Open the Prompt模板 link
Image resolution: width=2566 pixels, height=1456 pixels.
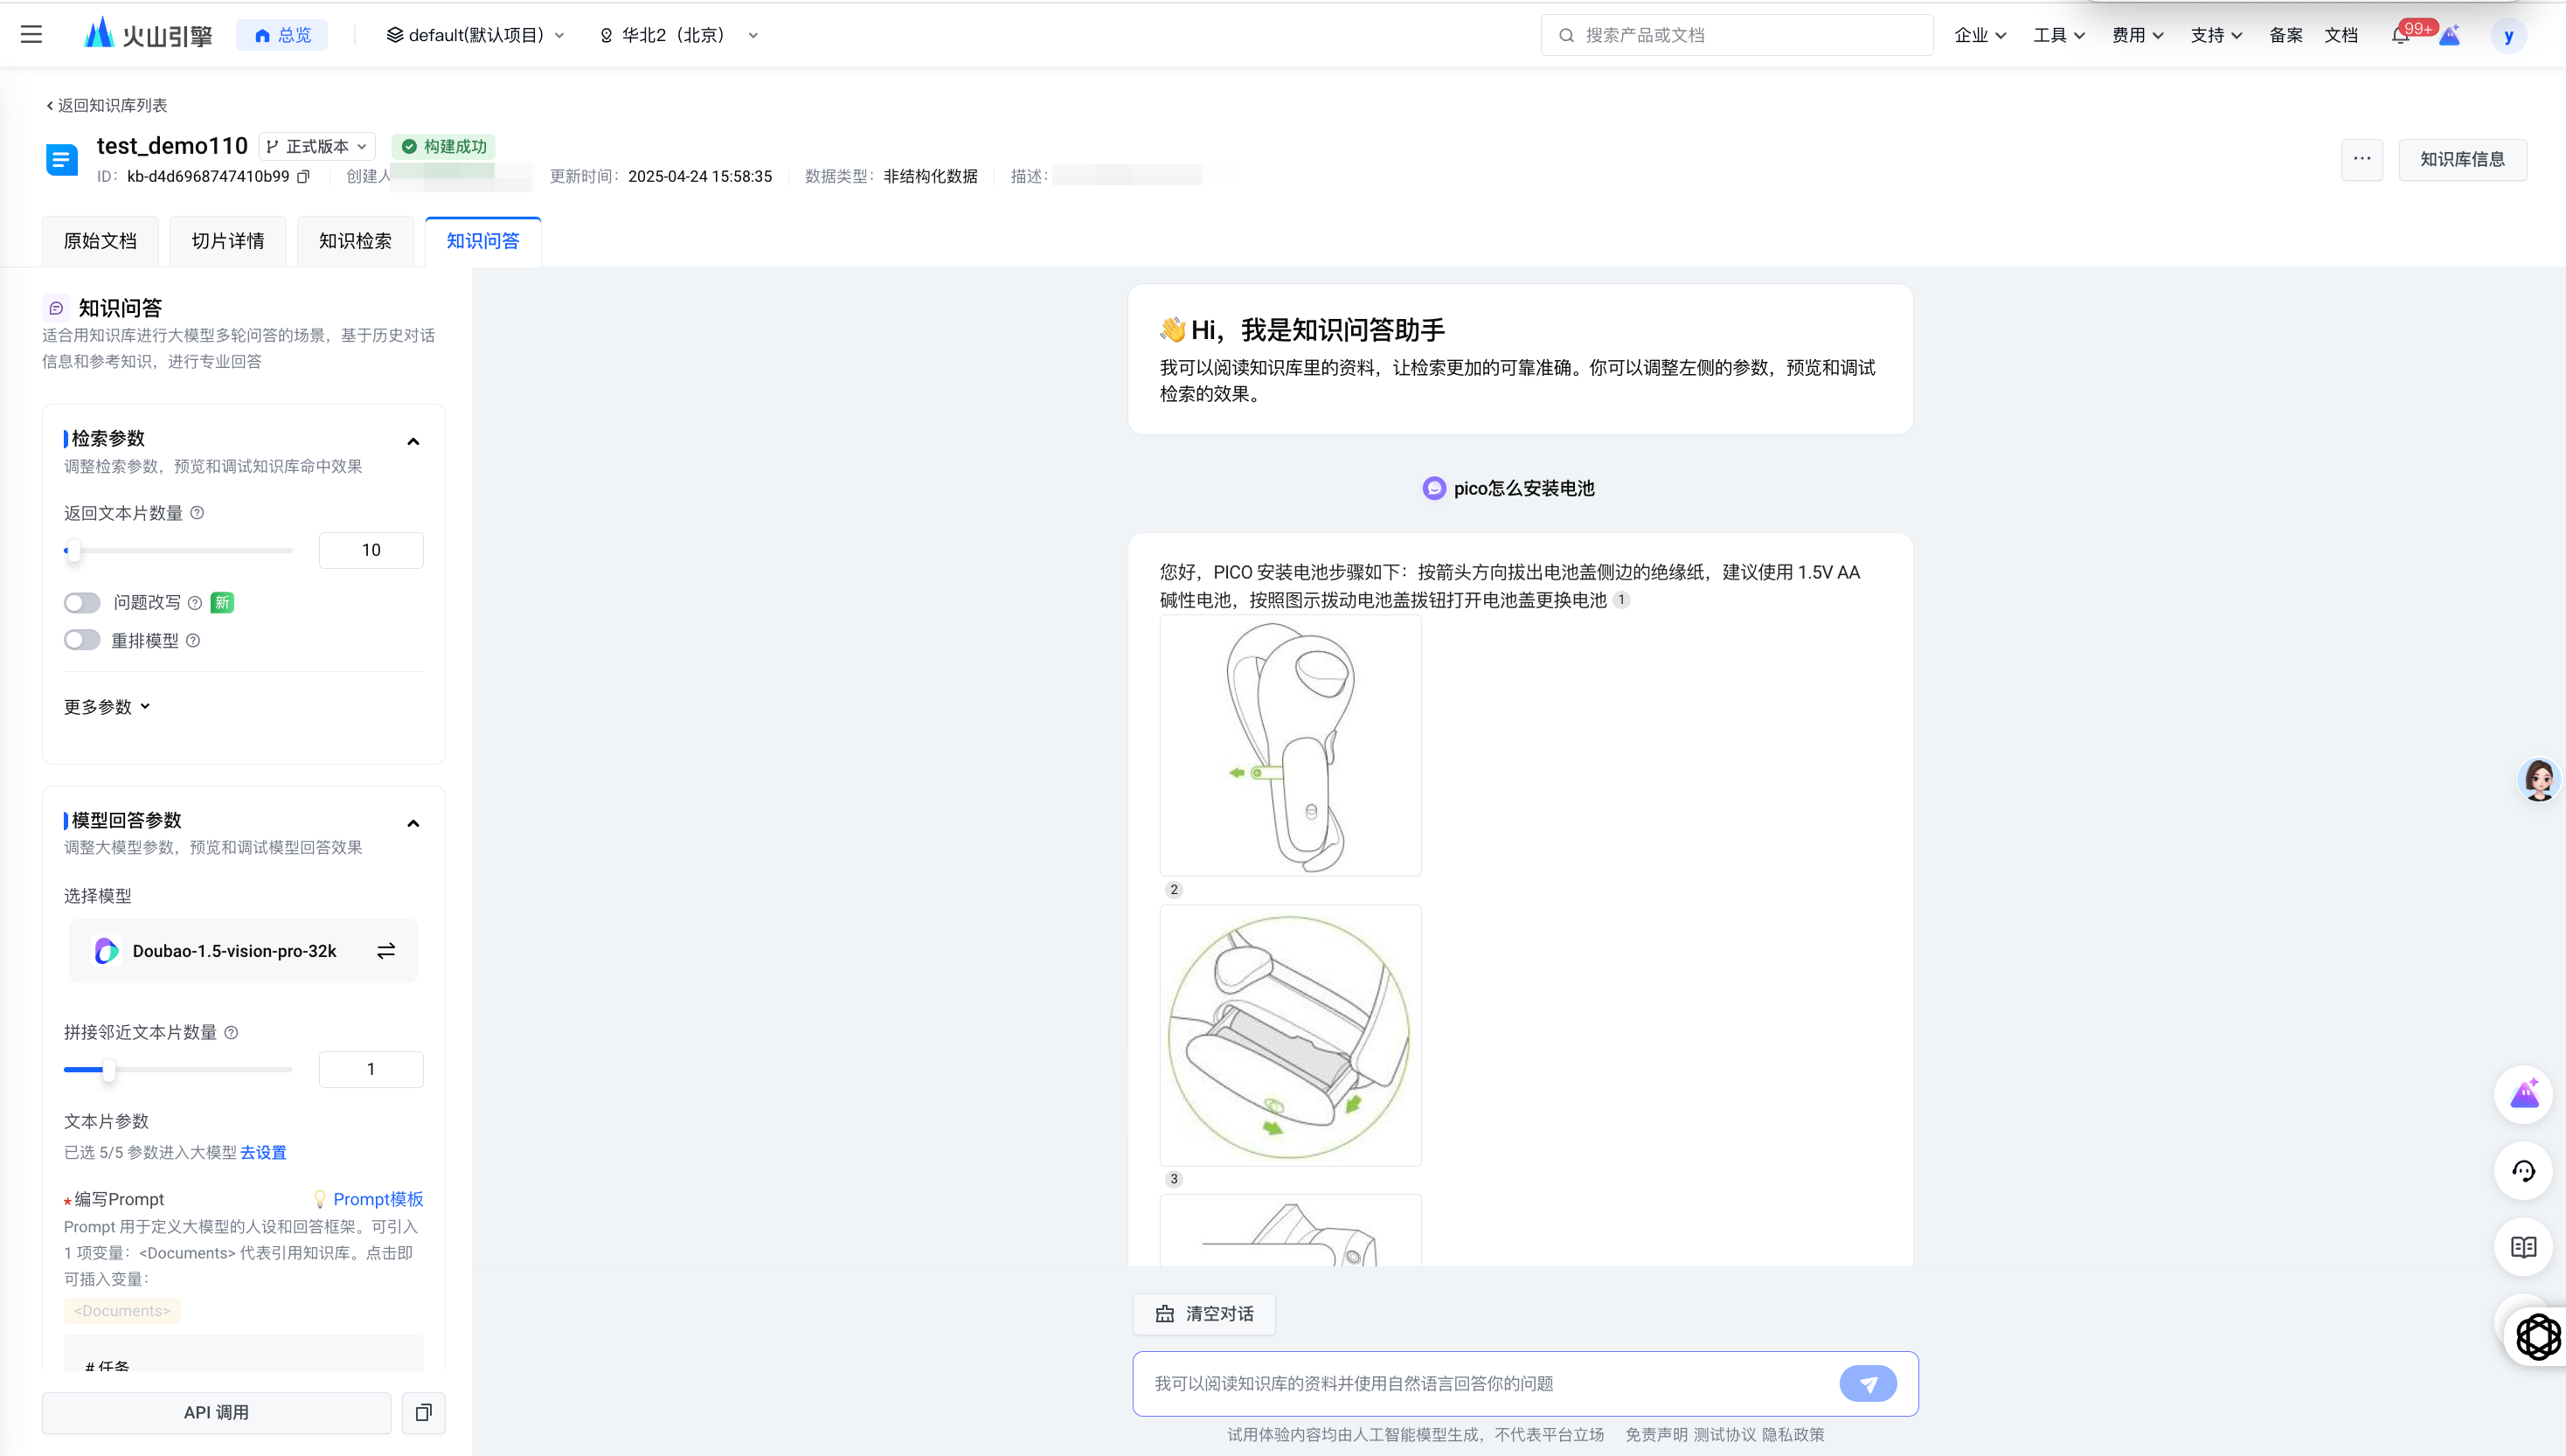point(377,1199)
